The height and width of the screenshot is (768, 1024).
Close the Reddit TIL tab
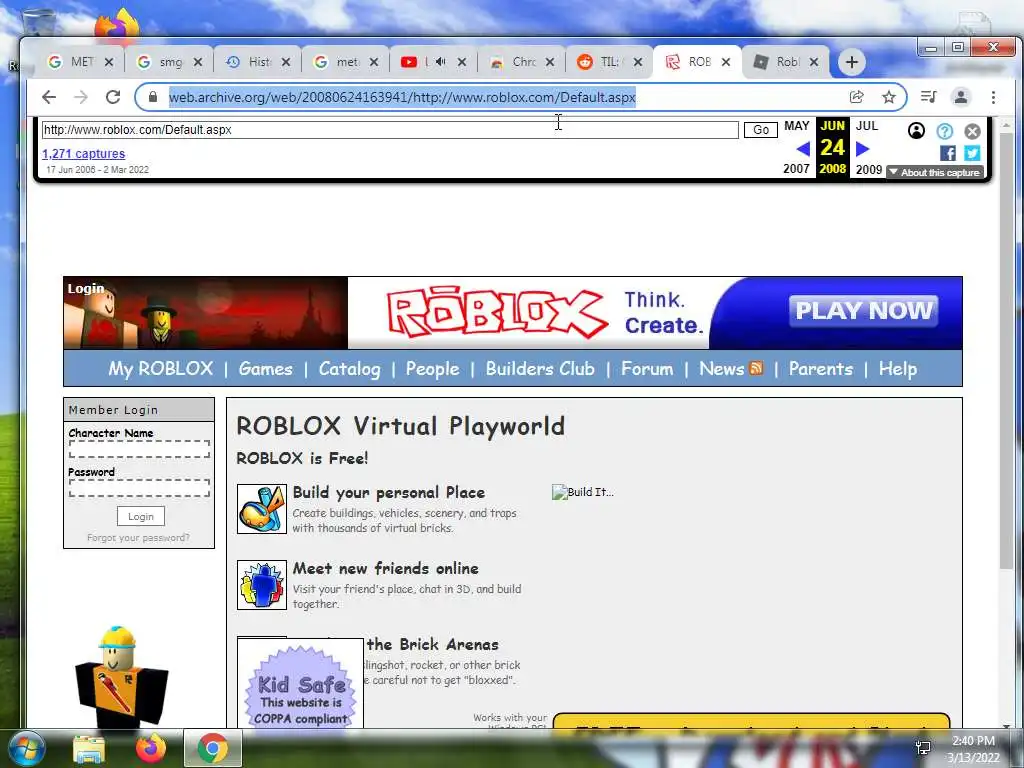(x=638, y=62)
